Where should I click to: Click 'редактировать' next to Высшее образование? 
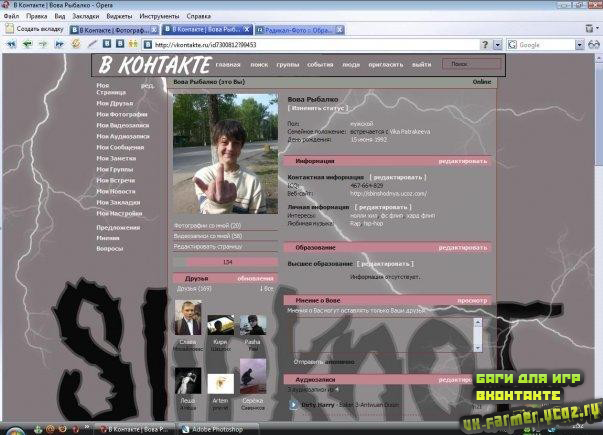tap(385, 264)
